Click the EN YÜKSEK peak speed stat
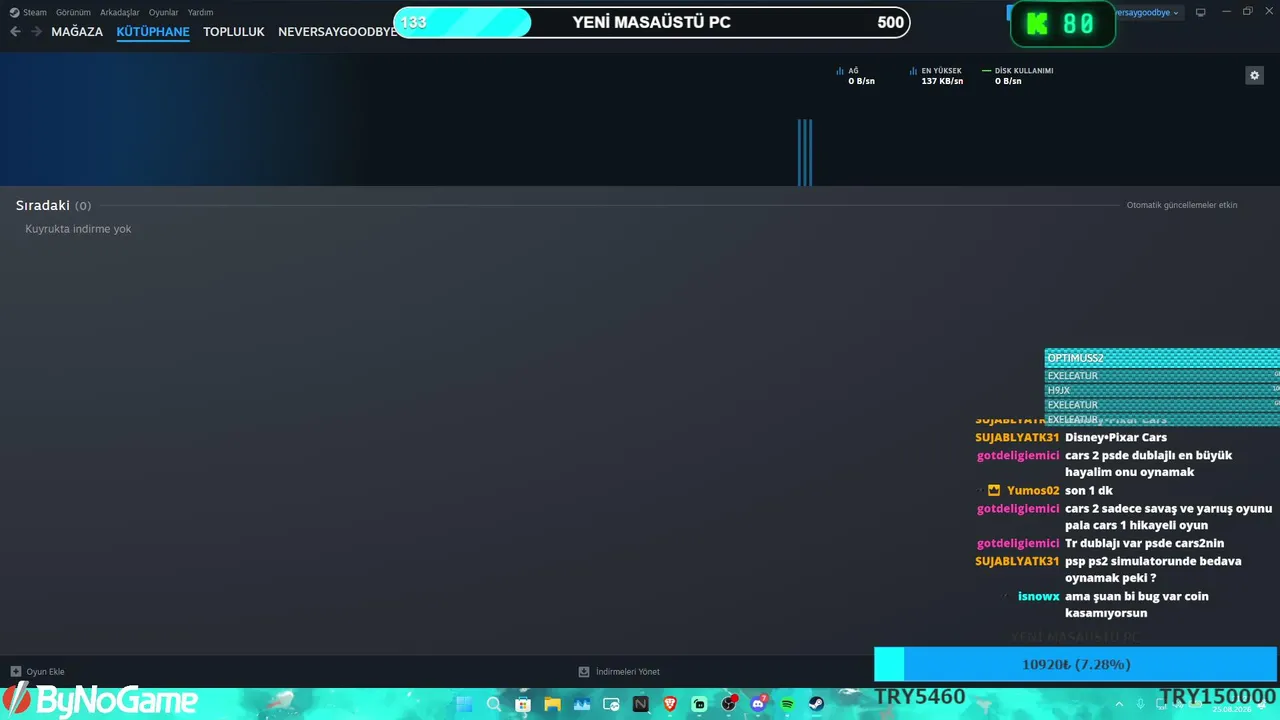Screen dimensions: 1280x720 [x=936, y=76]
